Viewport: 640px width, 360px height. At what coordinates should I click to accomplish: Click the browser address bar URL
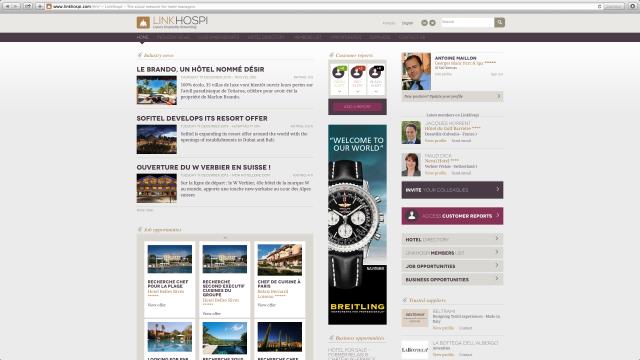[x=72, y=7]
